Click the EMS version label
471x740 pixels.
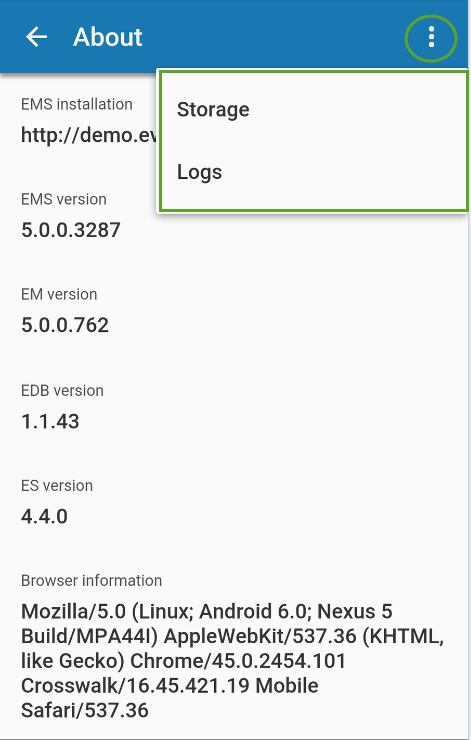click(64, 199)
